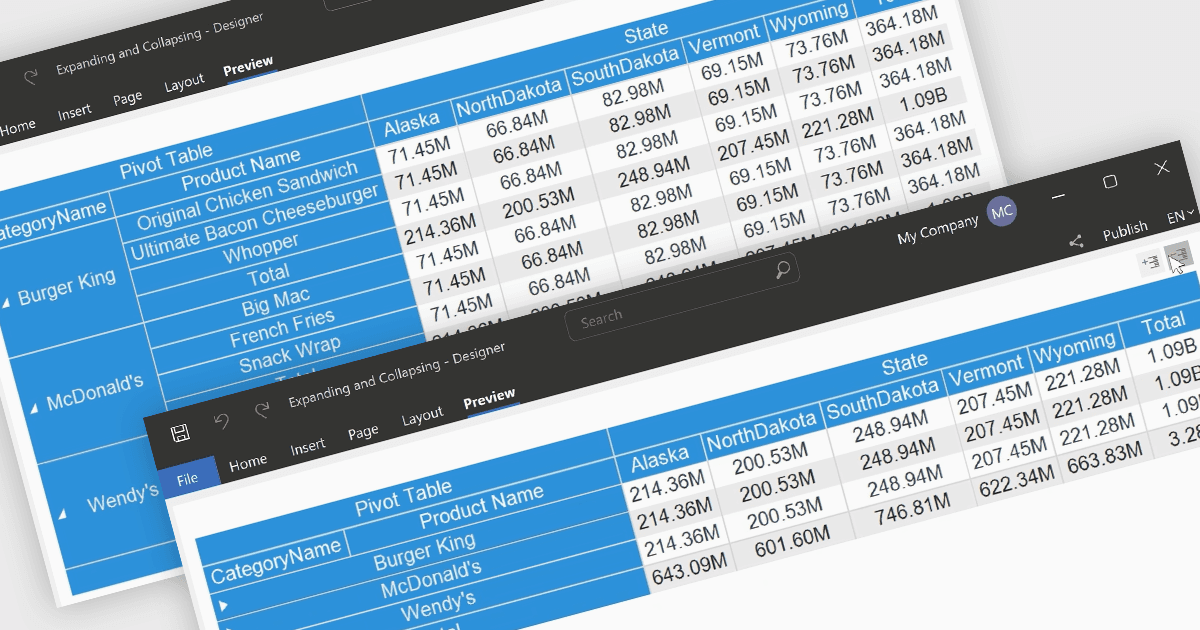
Task: Collapse the McDonald's category in back window
Action: [35, 406]
